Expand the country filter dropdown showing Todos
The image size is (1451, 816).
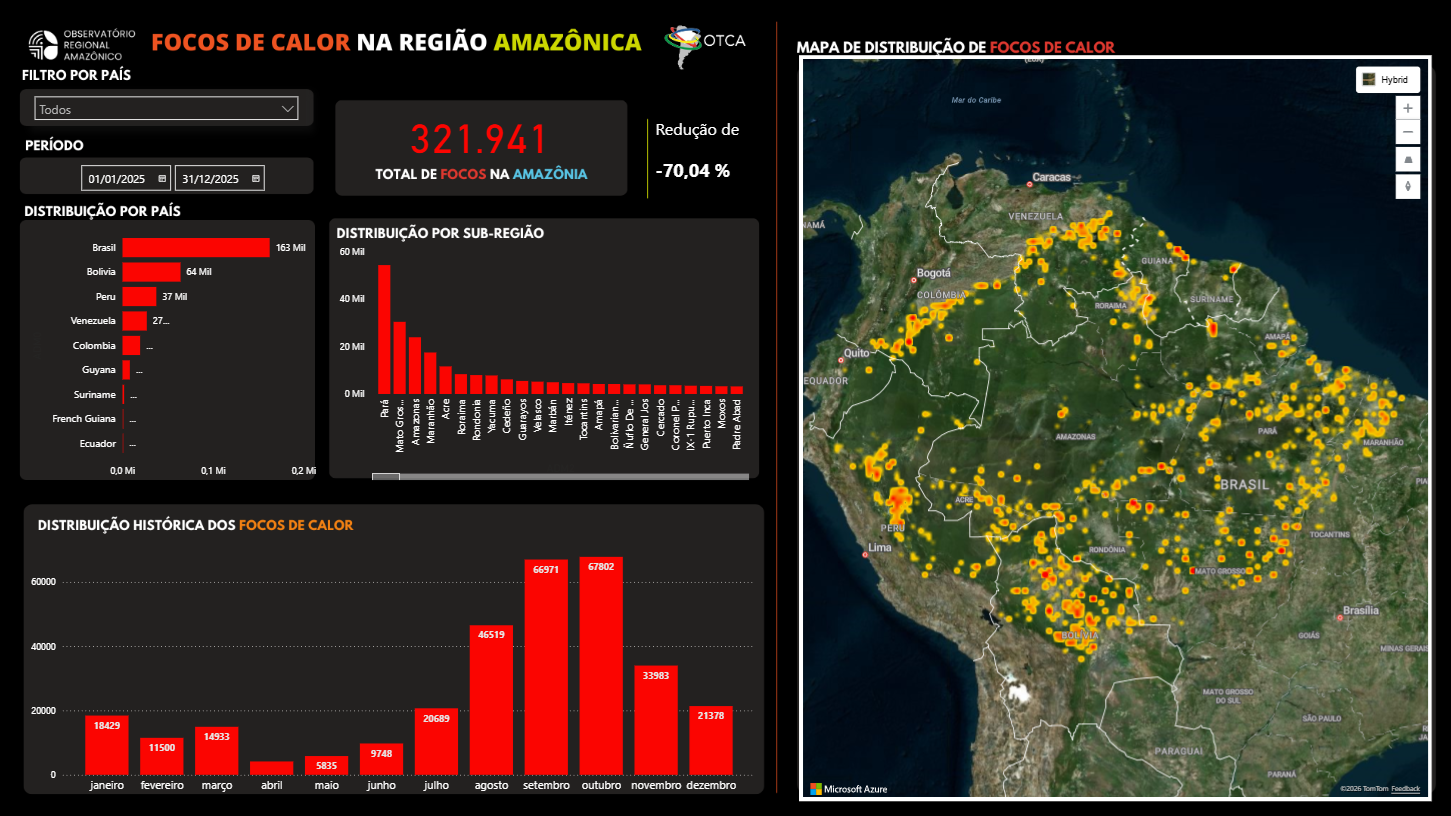pyautogui.click(x=165, y=109)
